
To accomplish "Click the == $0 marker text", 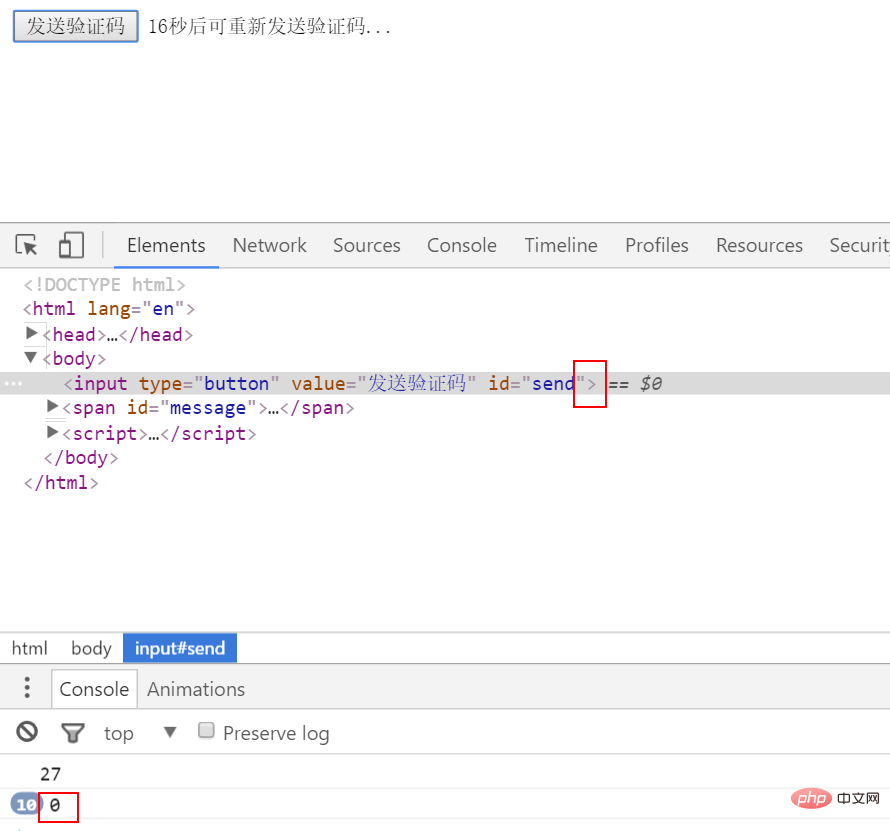I will tap(635, 384).
